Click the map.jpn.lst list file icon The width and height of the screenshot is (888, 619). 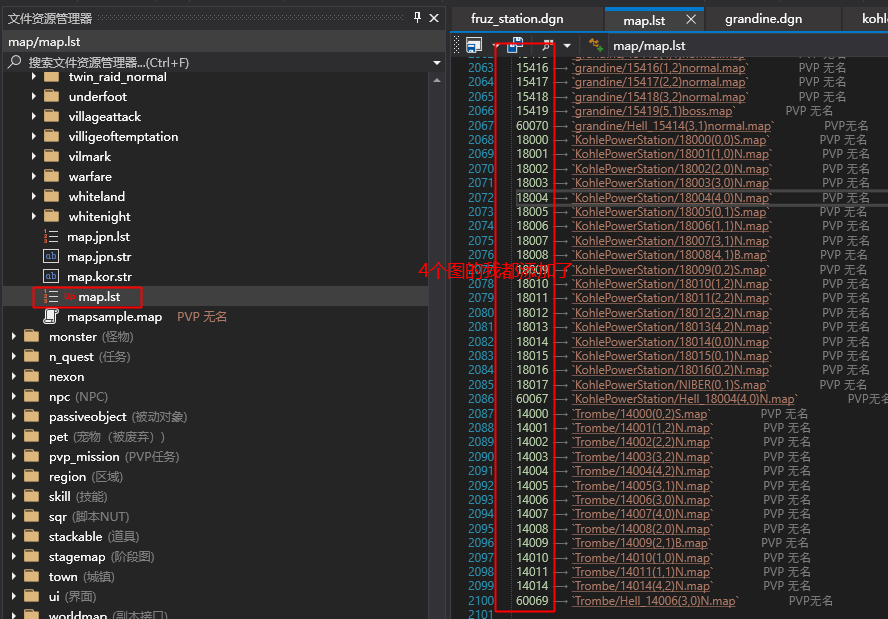coord(51,236)
